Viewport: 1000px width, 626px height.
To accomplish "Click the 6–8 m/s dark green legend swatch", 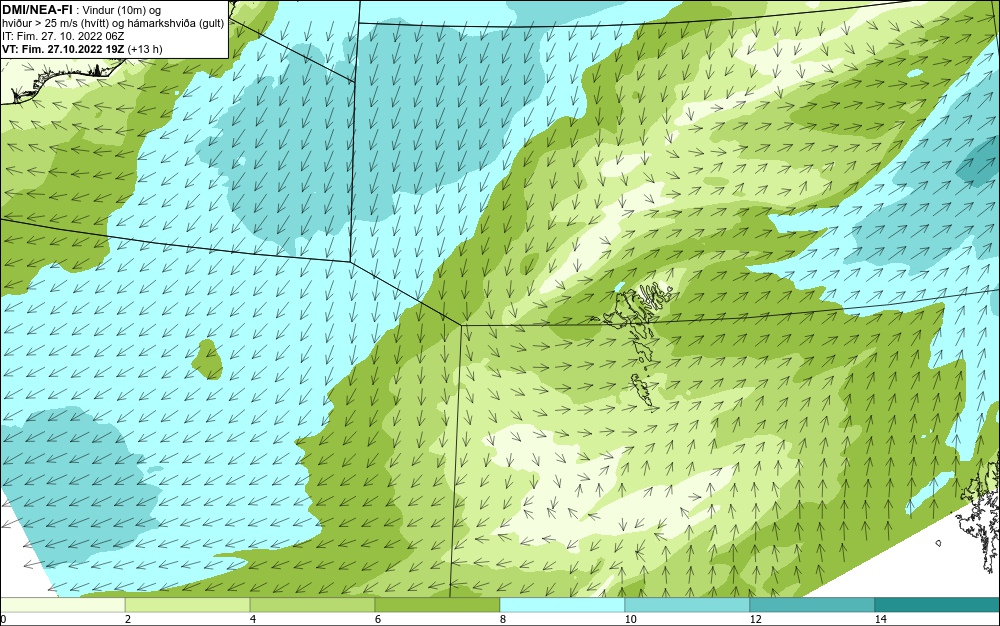I will (438, 605).
